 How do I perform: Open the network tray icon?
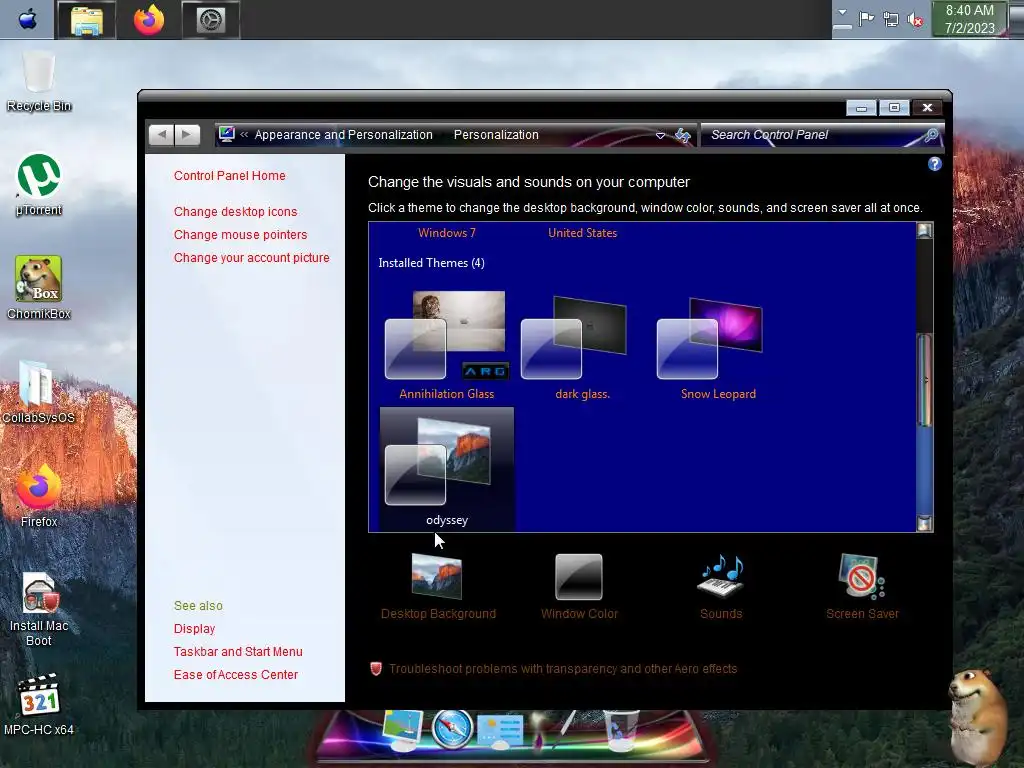[891, 20]
